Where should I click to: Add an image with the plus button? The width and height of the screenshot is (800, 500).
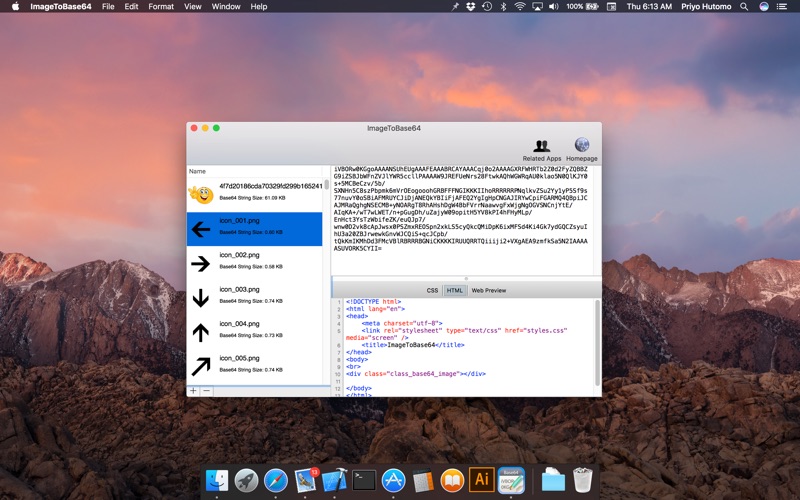tap(194, 391)
